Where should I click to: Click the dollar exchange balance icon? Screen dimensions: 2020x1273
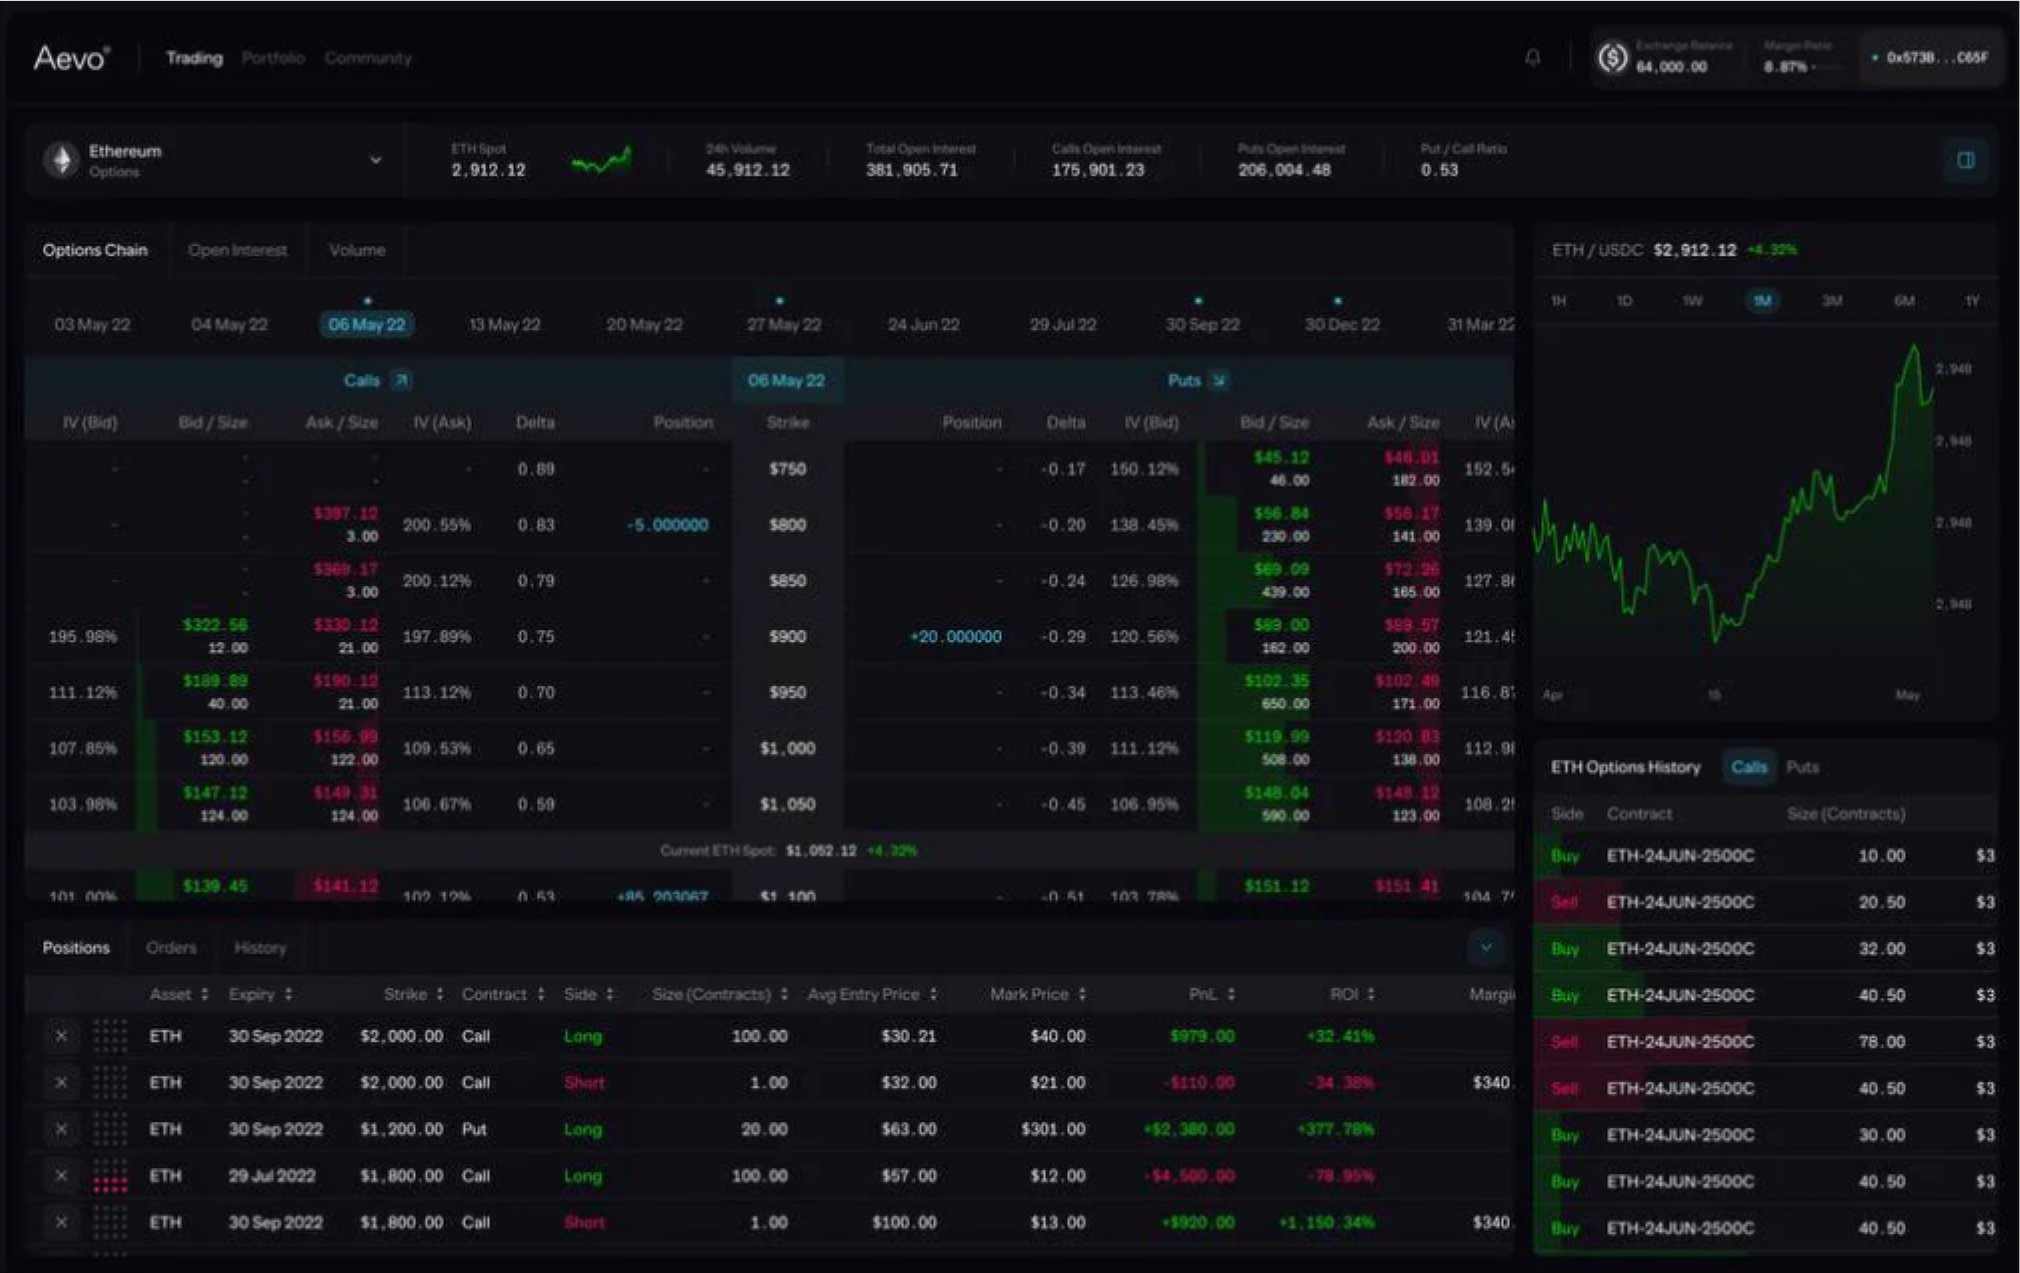pyautogui.click(x=1612, y=58)
